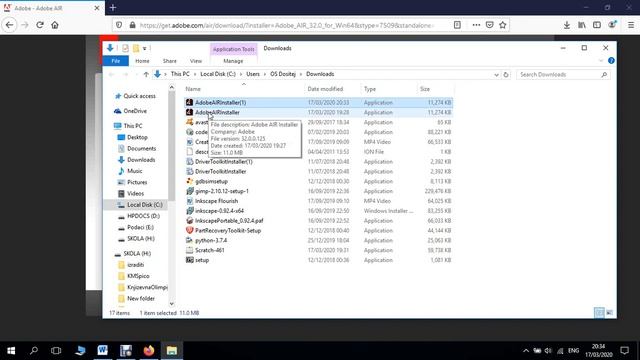Viewport: 640px width, 360px height.
Task: Open Task View on taskbar
Action: click(x=56, y=350)
